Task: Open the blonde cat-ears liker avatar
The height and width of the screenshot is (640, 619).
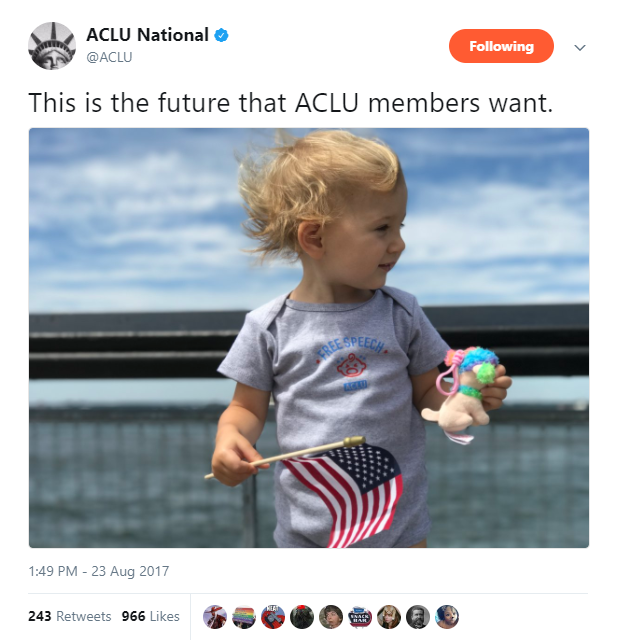Action: click(389, 617)
